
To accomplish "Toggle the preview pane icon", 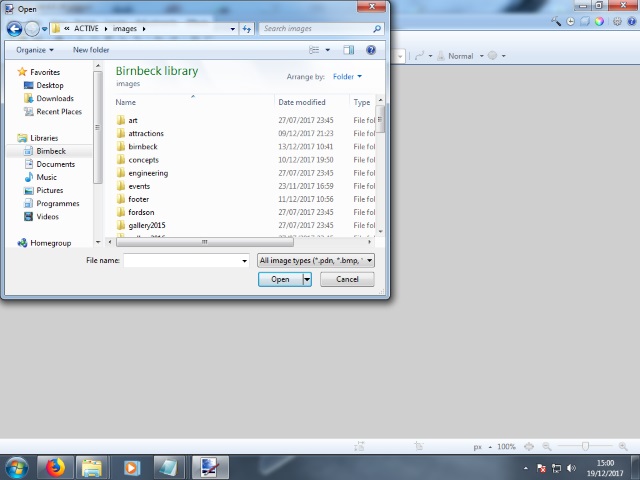I will click(x=349, y=49).
